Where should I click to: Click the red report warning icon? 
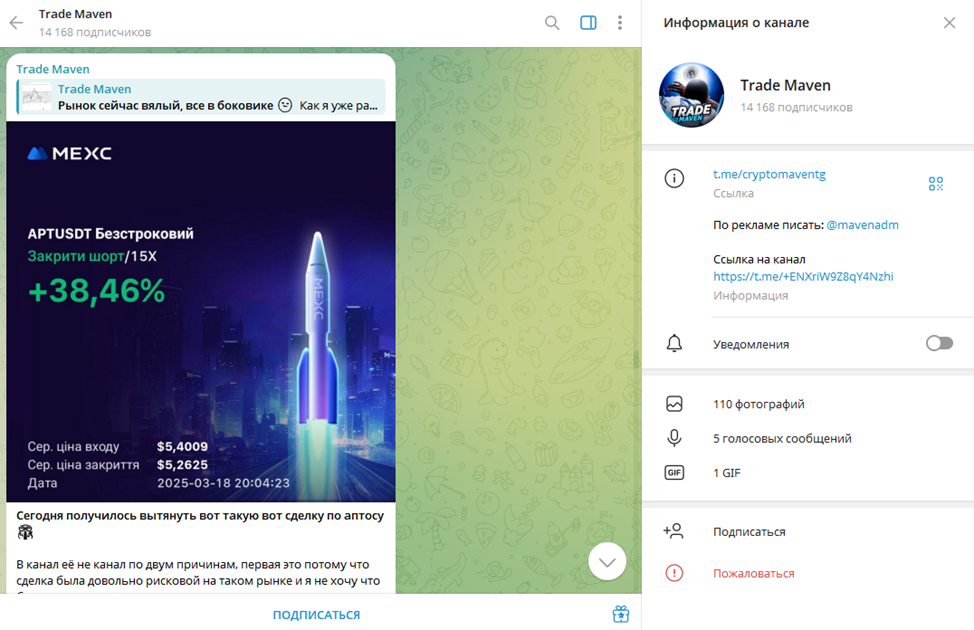(674, 573)
